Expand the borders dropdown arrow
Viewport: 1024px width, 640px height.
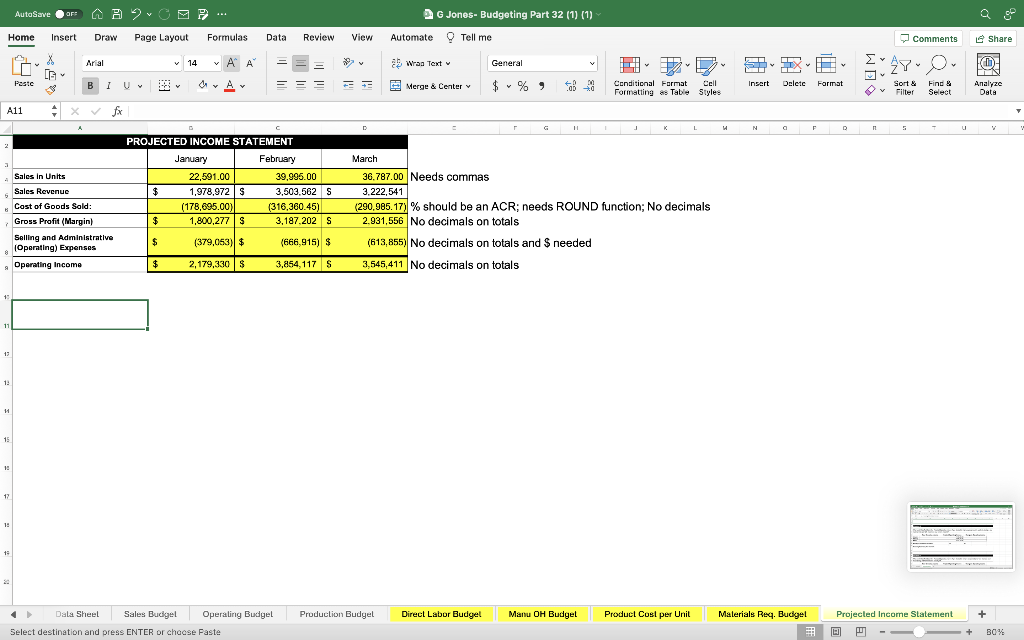click(178, 86)
